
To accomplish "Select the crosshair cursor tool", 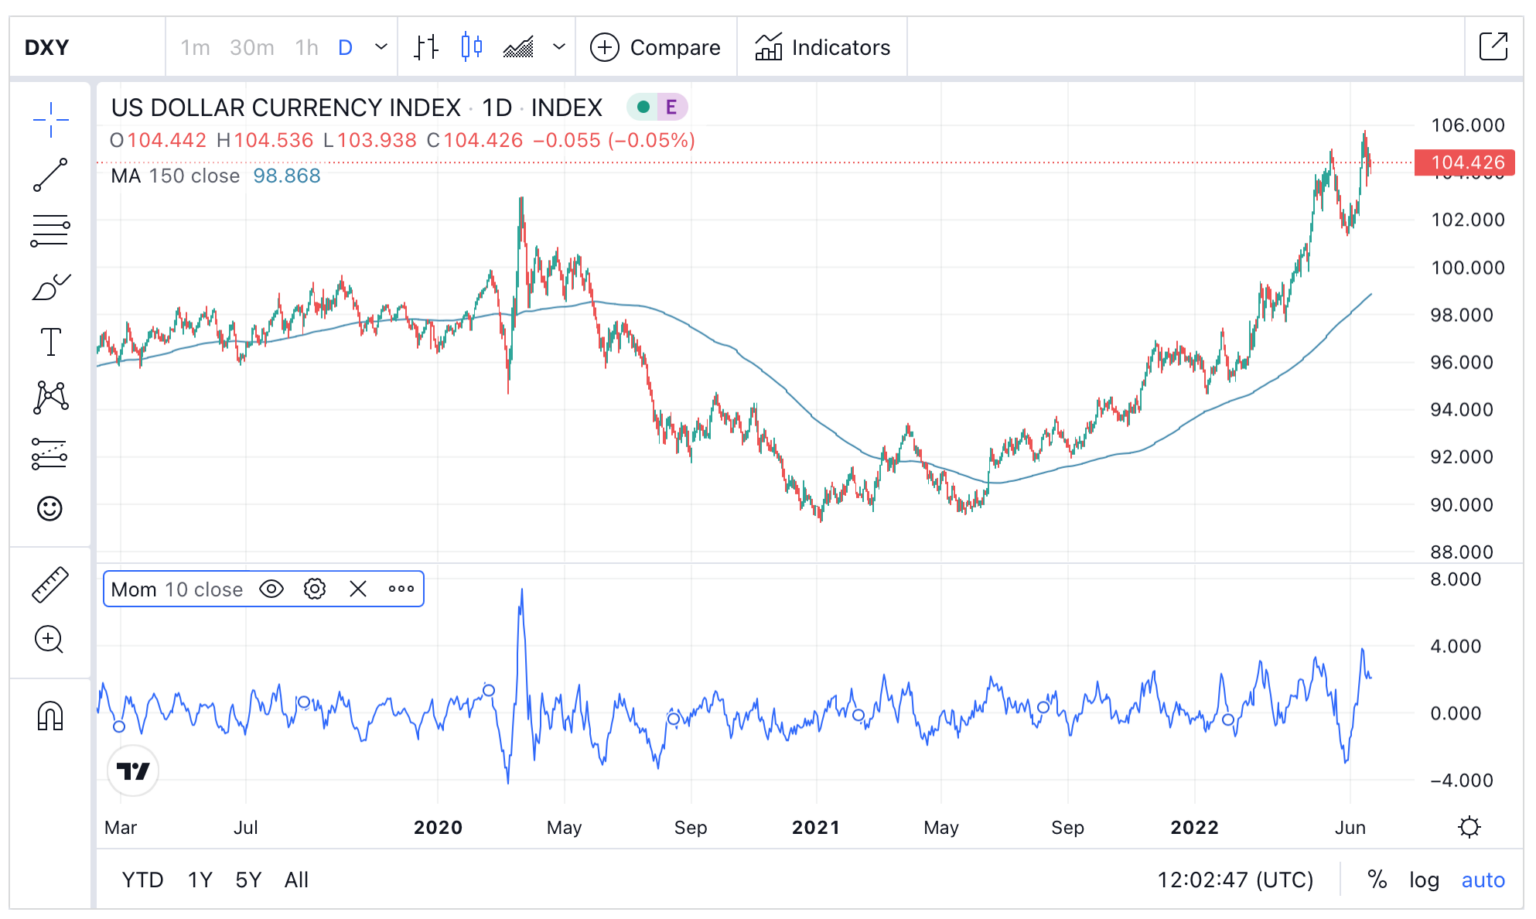I will pyautogui.click(x=49, y=119).
